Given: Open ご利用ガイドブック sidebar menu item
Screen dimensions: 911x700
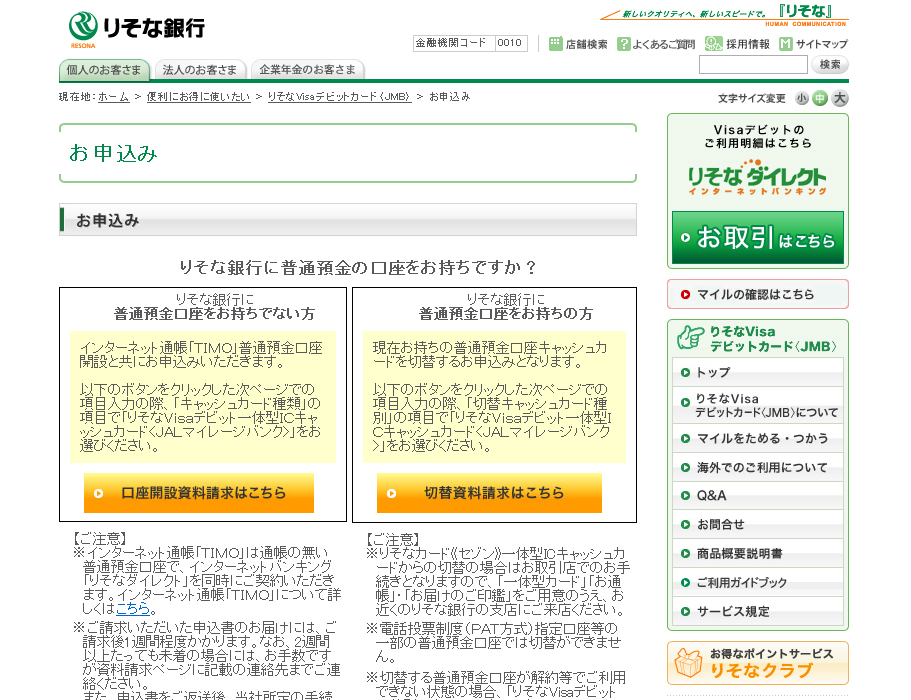Looking at the screenshot, I should (x=758, y=583).
